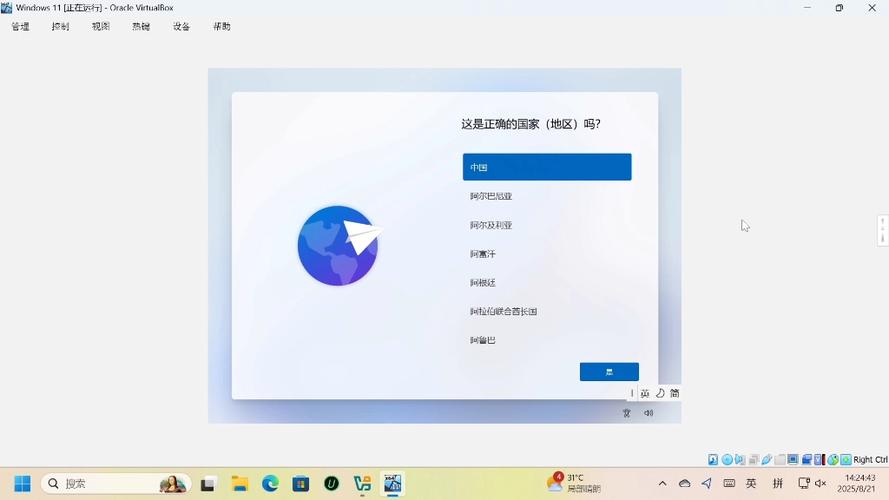
Task: Select 阿根廷 in the country list
Action: click(547, 282)
